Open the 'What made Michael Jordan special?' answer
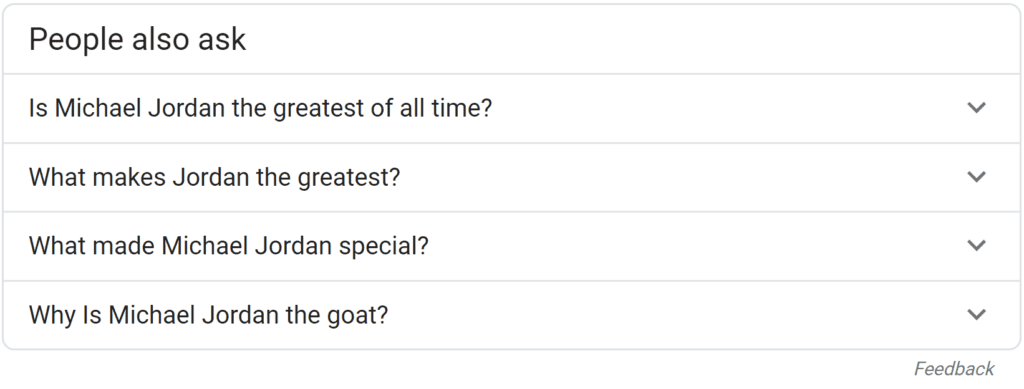Screen dimensions: 1024x389 point(511,246)
